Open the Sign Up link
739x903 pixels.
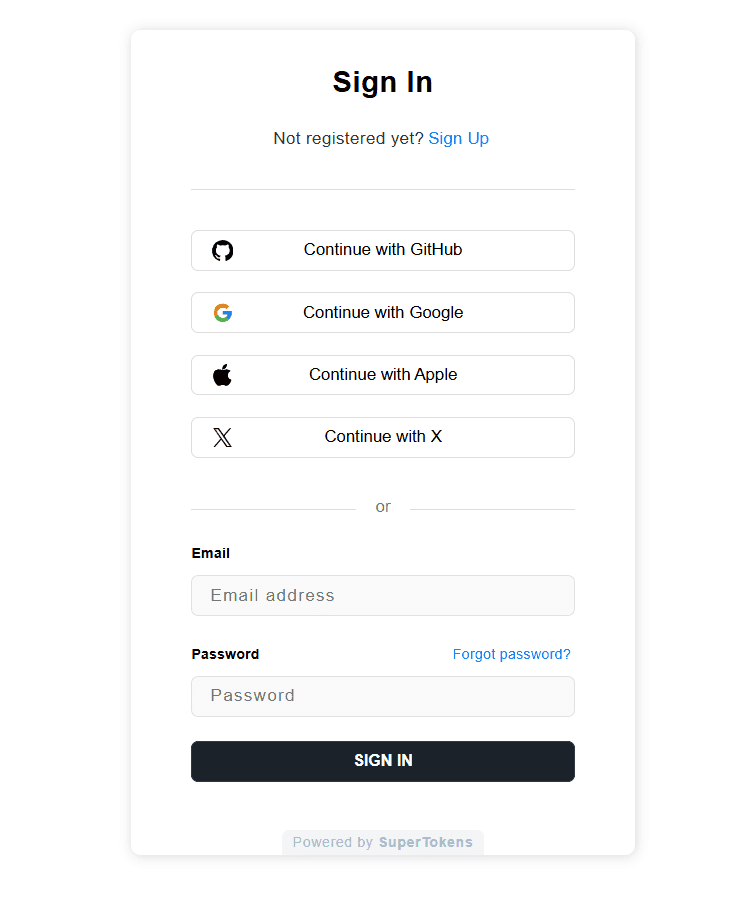[459, 138]
